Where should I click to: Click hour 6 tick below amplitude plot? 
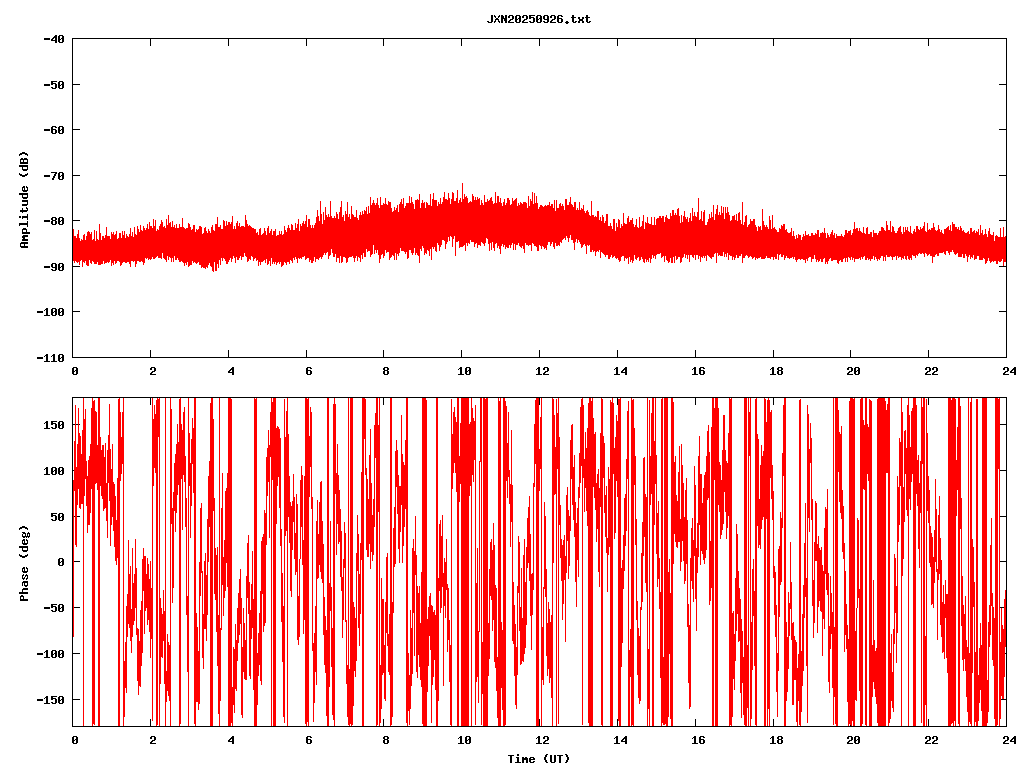click(308, 371)
